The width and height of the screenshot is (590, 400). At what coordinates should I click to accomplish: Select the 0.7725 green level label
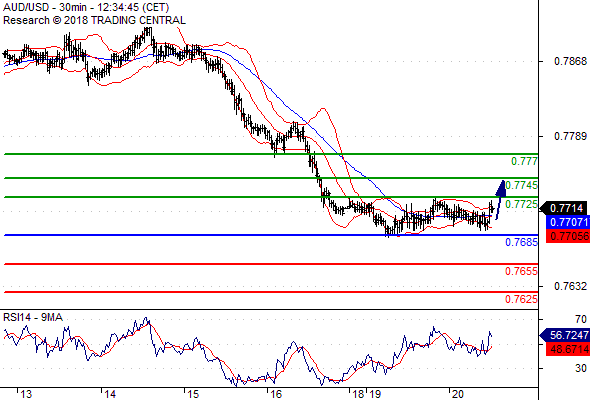[x=521, y=204]
